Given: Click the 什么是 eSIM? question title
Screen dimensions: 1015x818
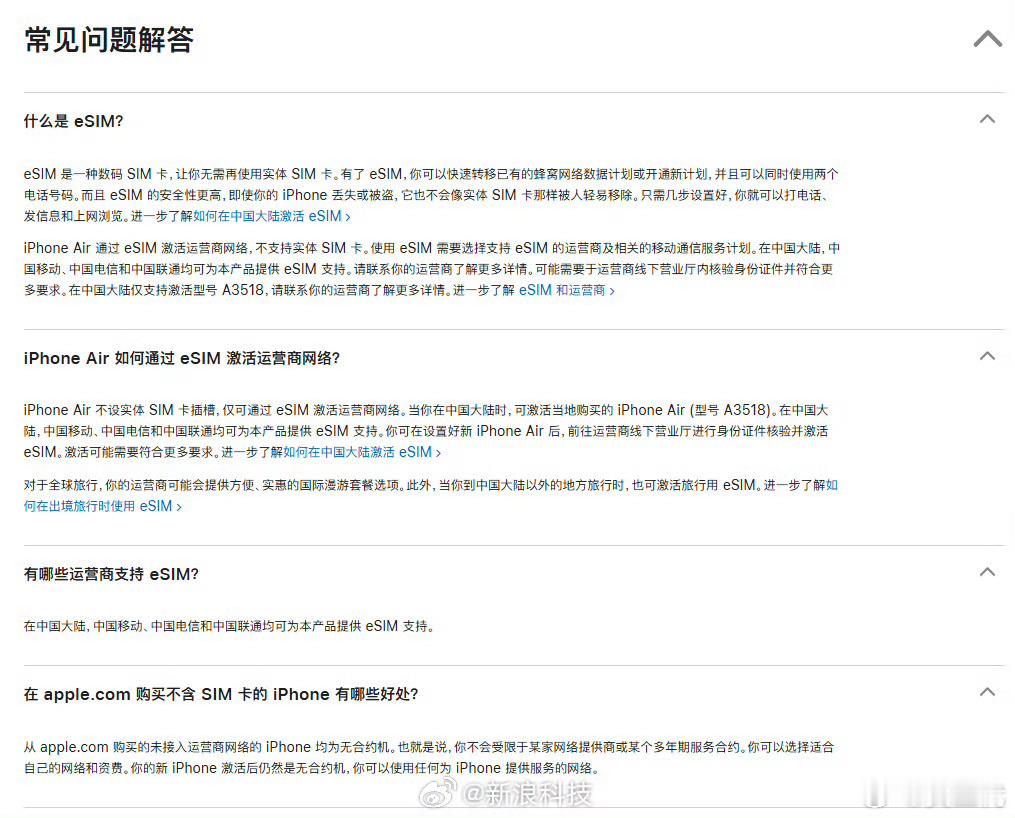Looking at the screenshot, I should tap(73, 121).
